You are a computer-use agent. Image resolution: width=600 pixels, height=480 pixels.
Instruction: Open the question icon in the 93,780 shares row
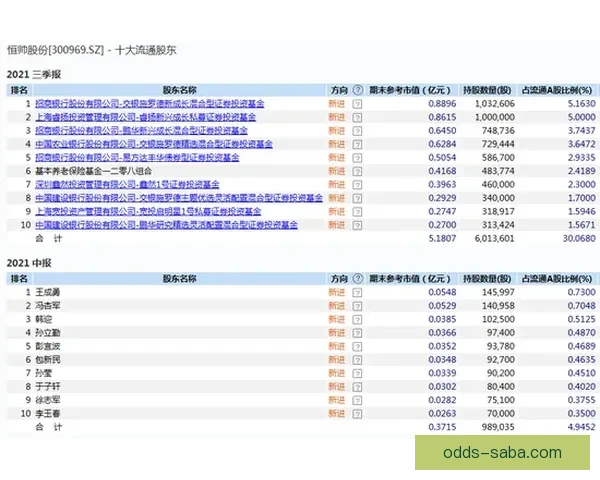[357, 346]
